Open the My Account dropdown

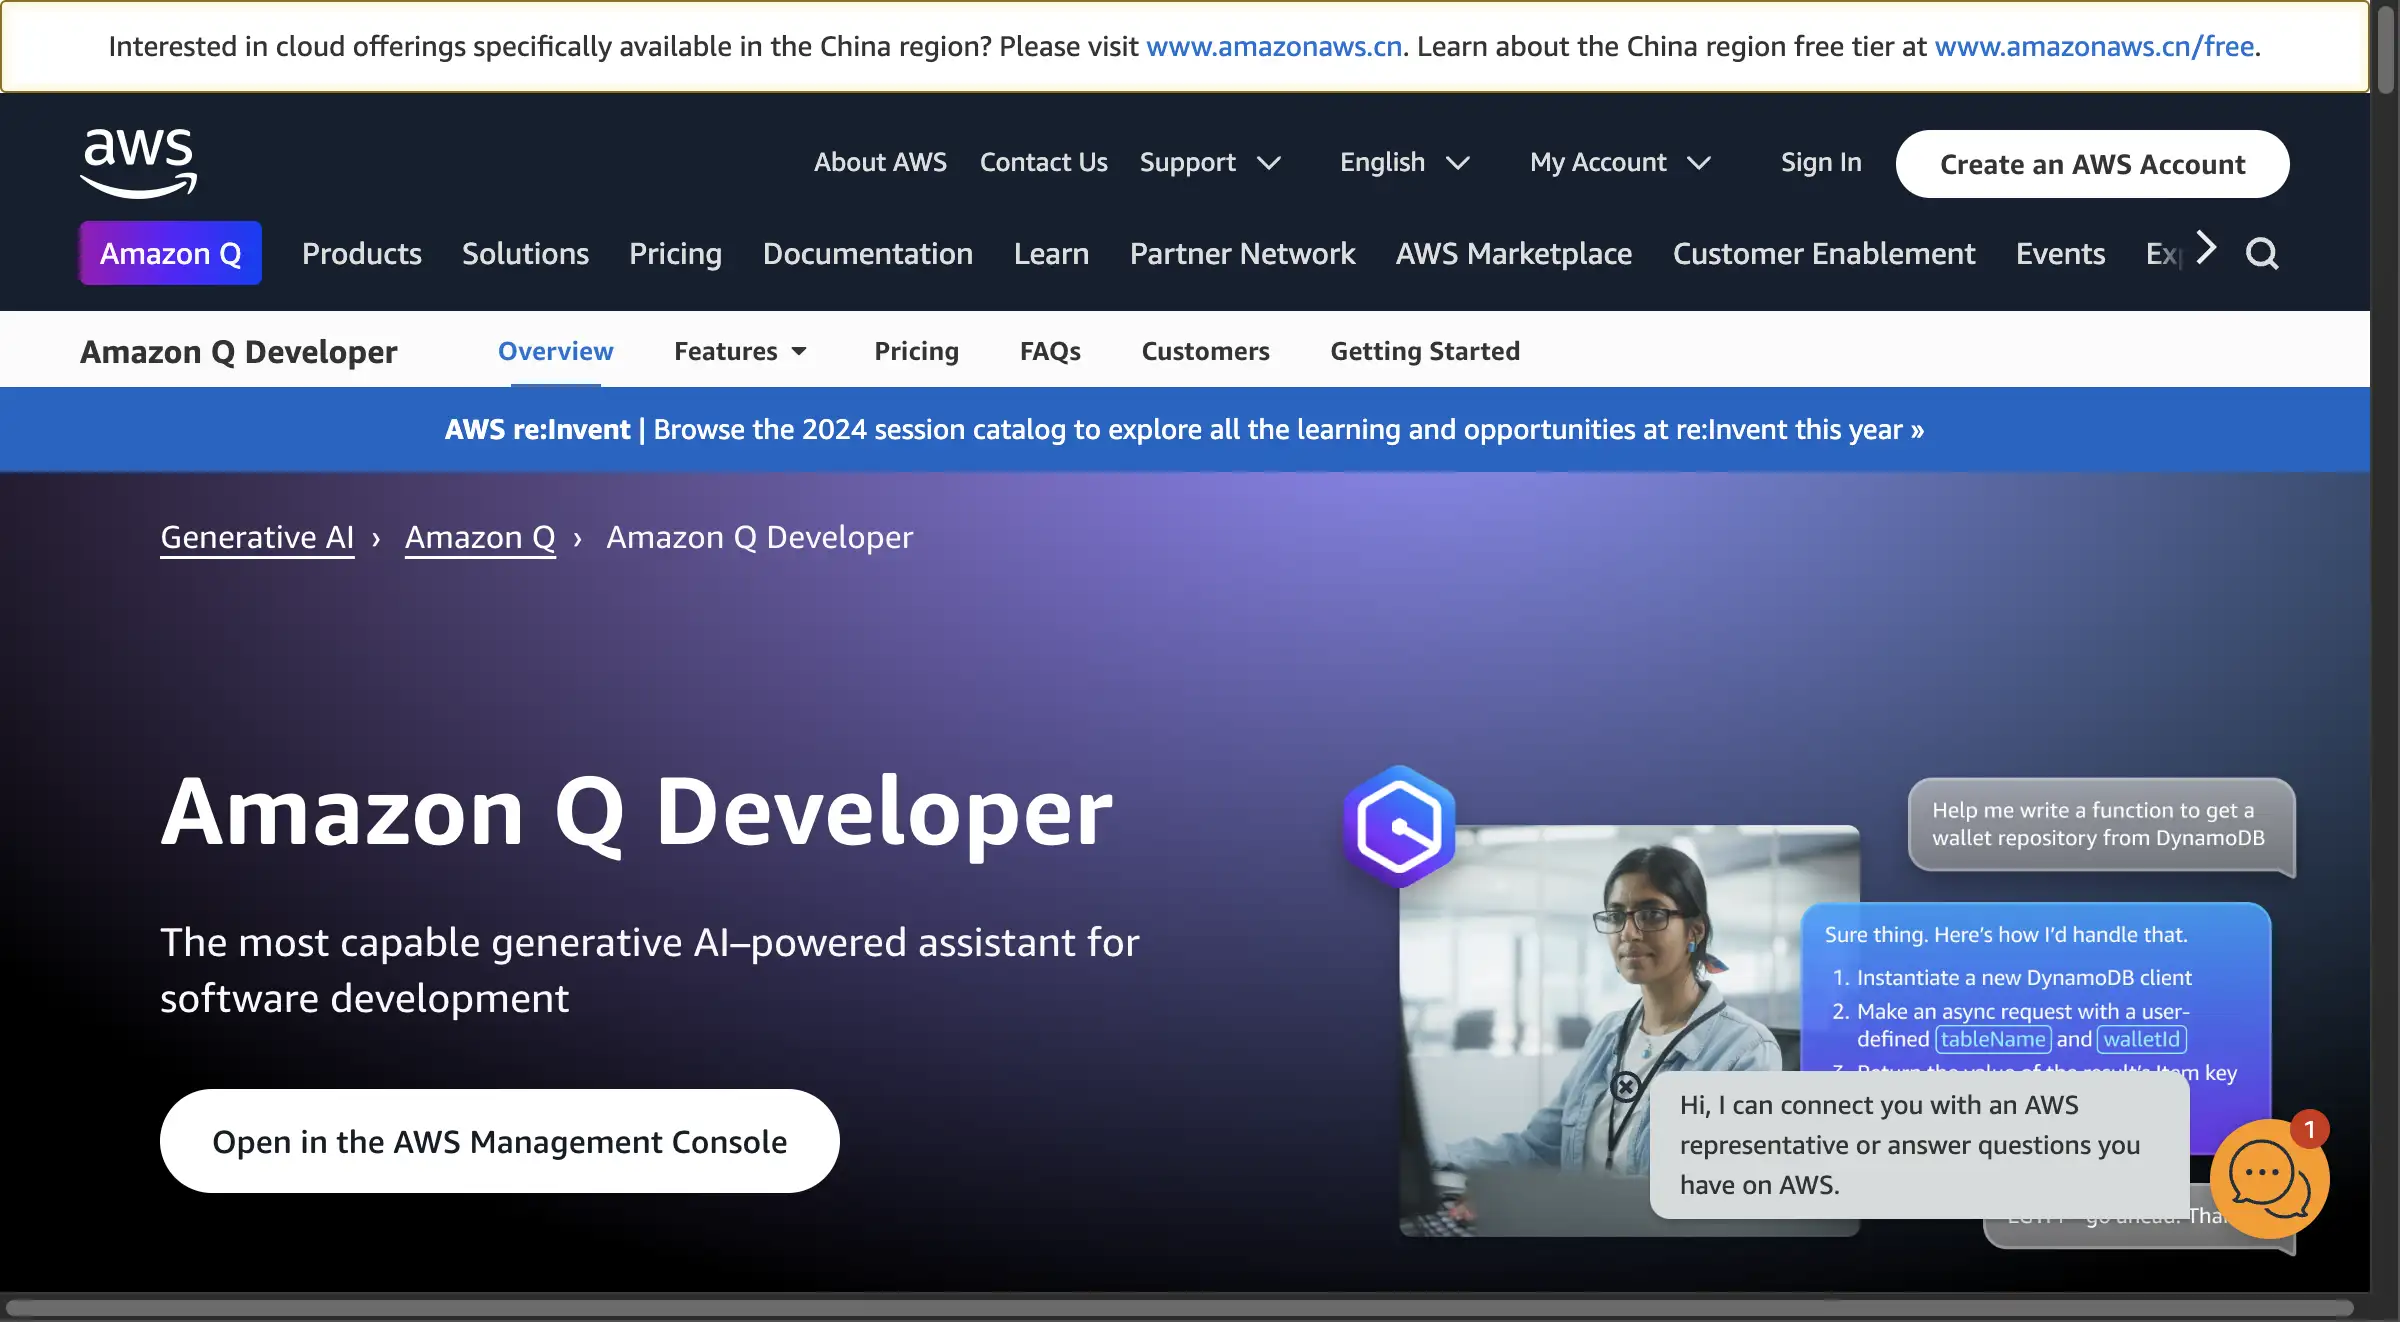1619,162
